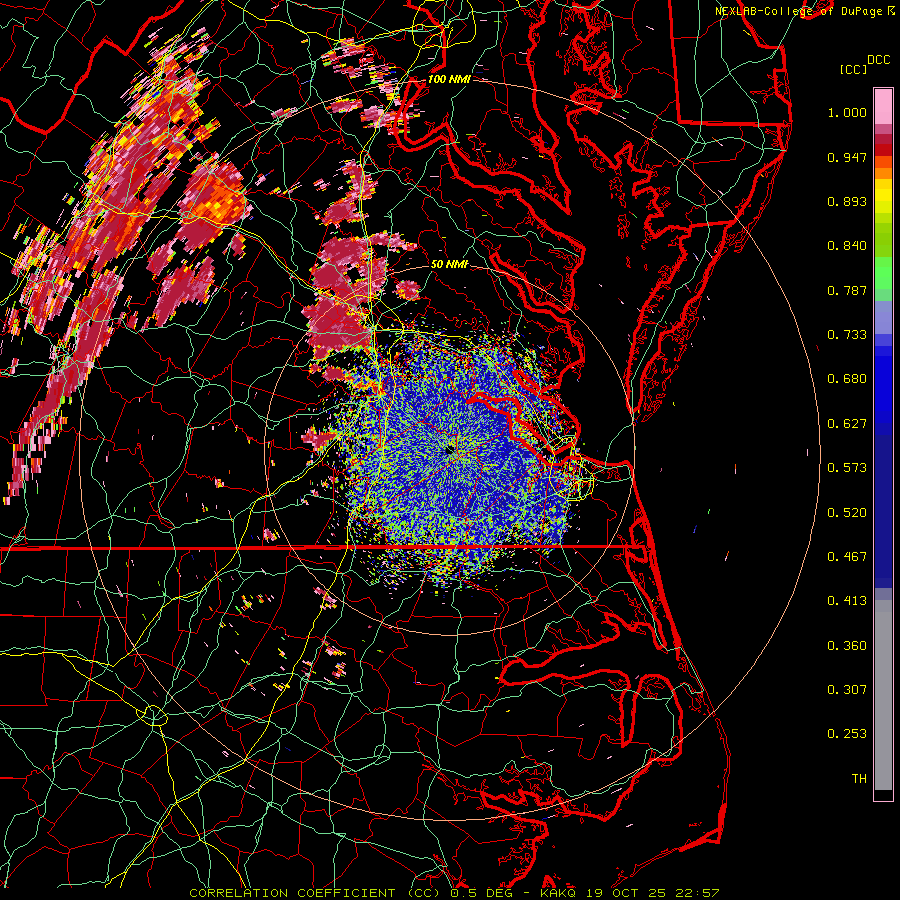Click the TH threshold legend label
900x900 pixels.
[x=859, y=779]
